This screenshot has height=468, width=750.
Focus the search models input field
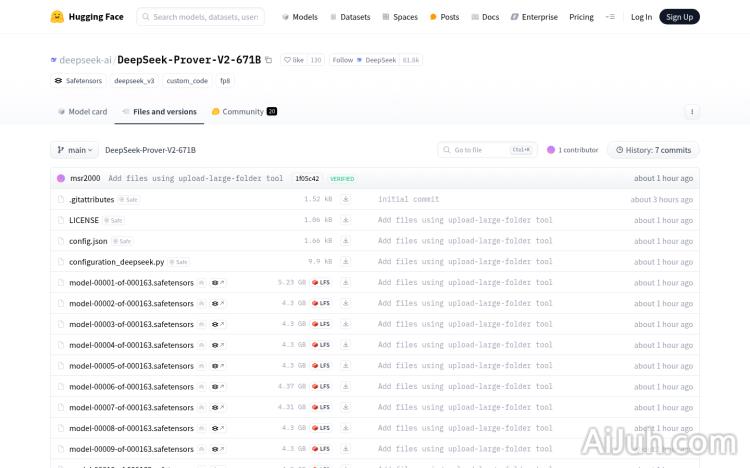point(200,17)
